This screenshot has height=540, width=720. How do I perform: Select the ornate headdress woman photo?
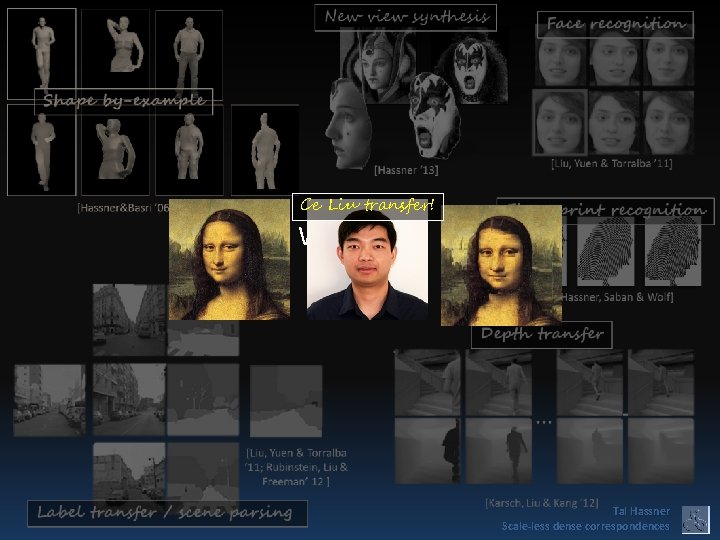[378, 65]
